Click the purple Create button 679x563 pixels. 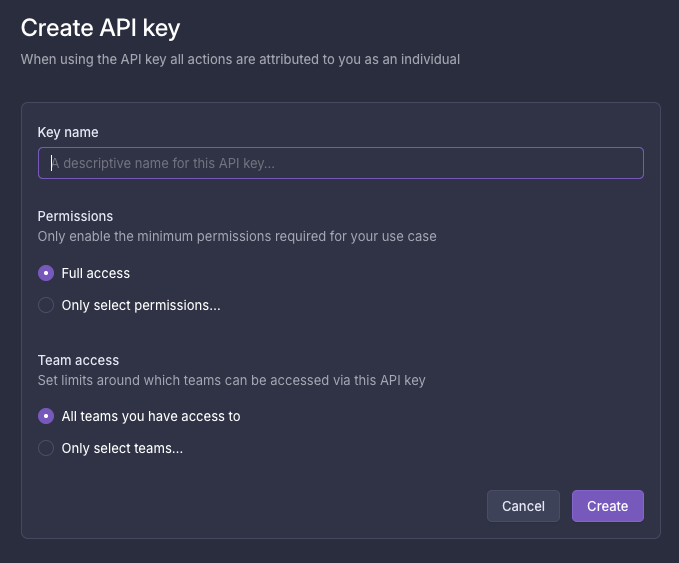tap(607, 506)
